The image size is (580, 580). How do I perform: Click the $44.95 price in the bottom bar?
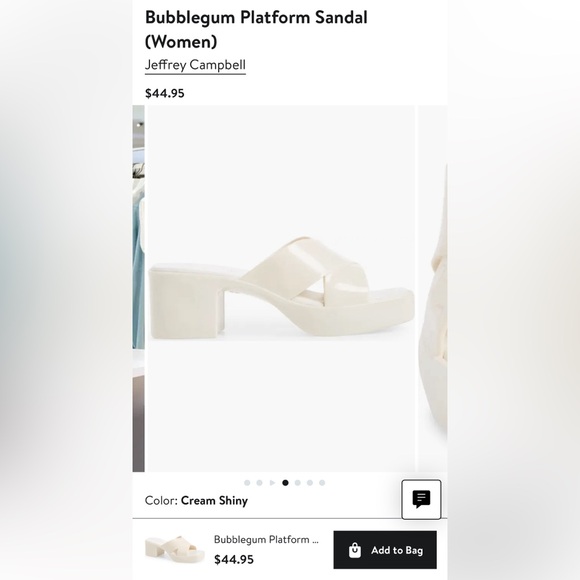[x=234, y=559]
